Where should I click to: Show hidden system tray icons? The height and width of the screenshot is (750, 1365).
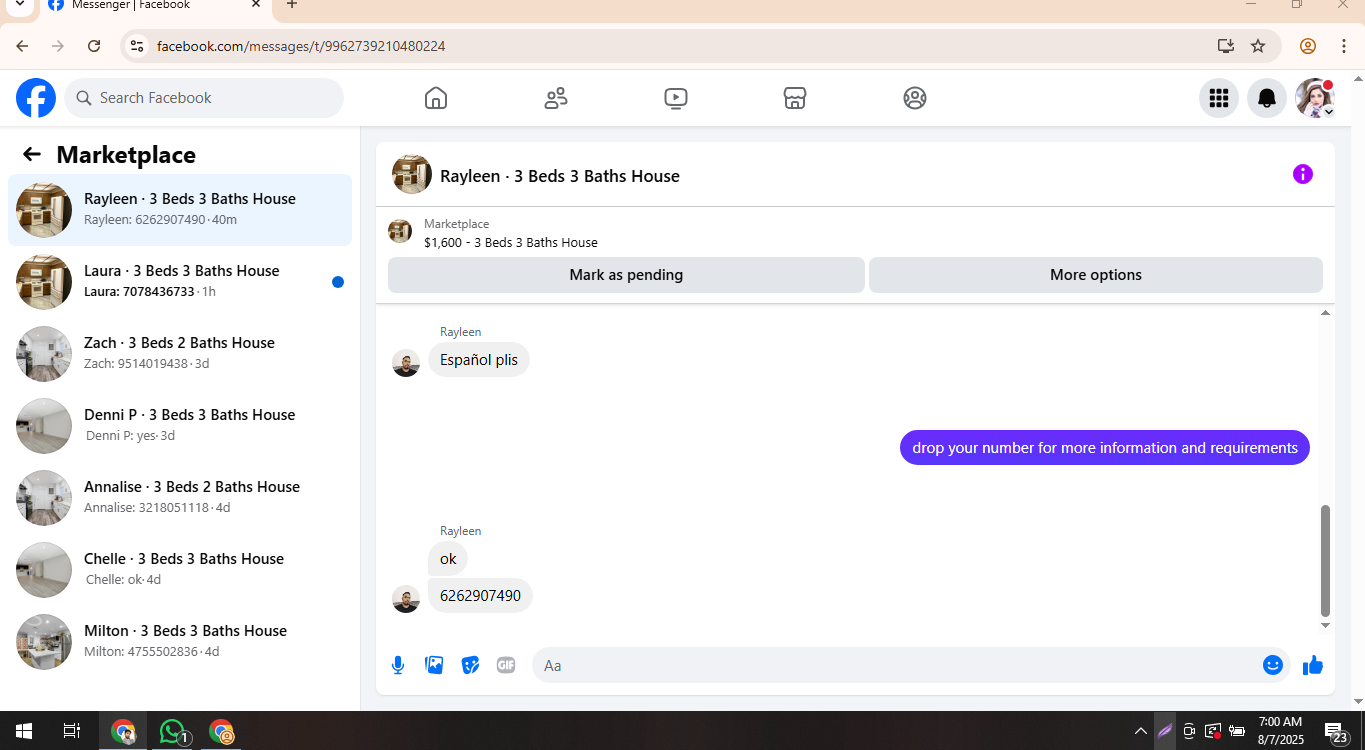(x=1140, y=731)
